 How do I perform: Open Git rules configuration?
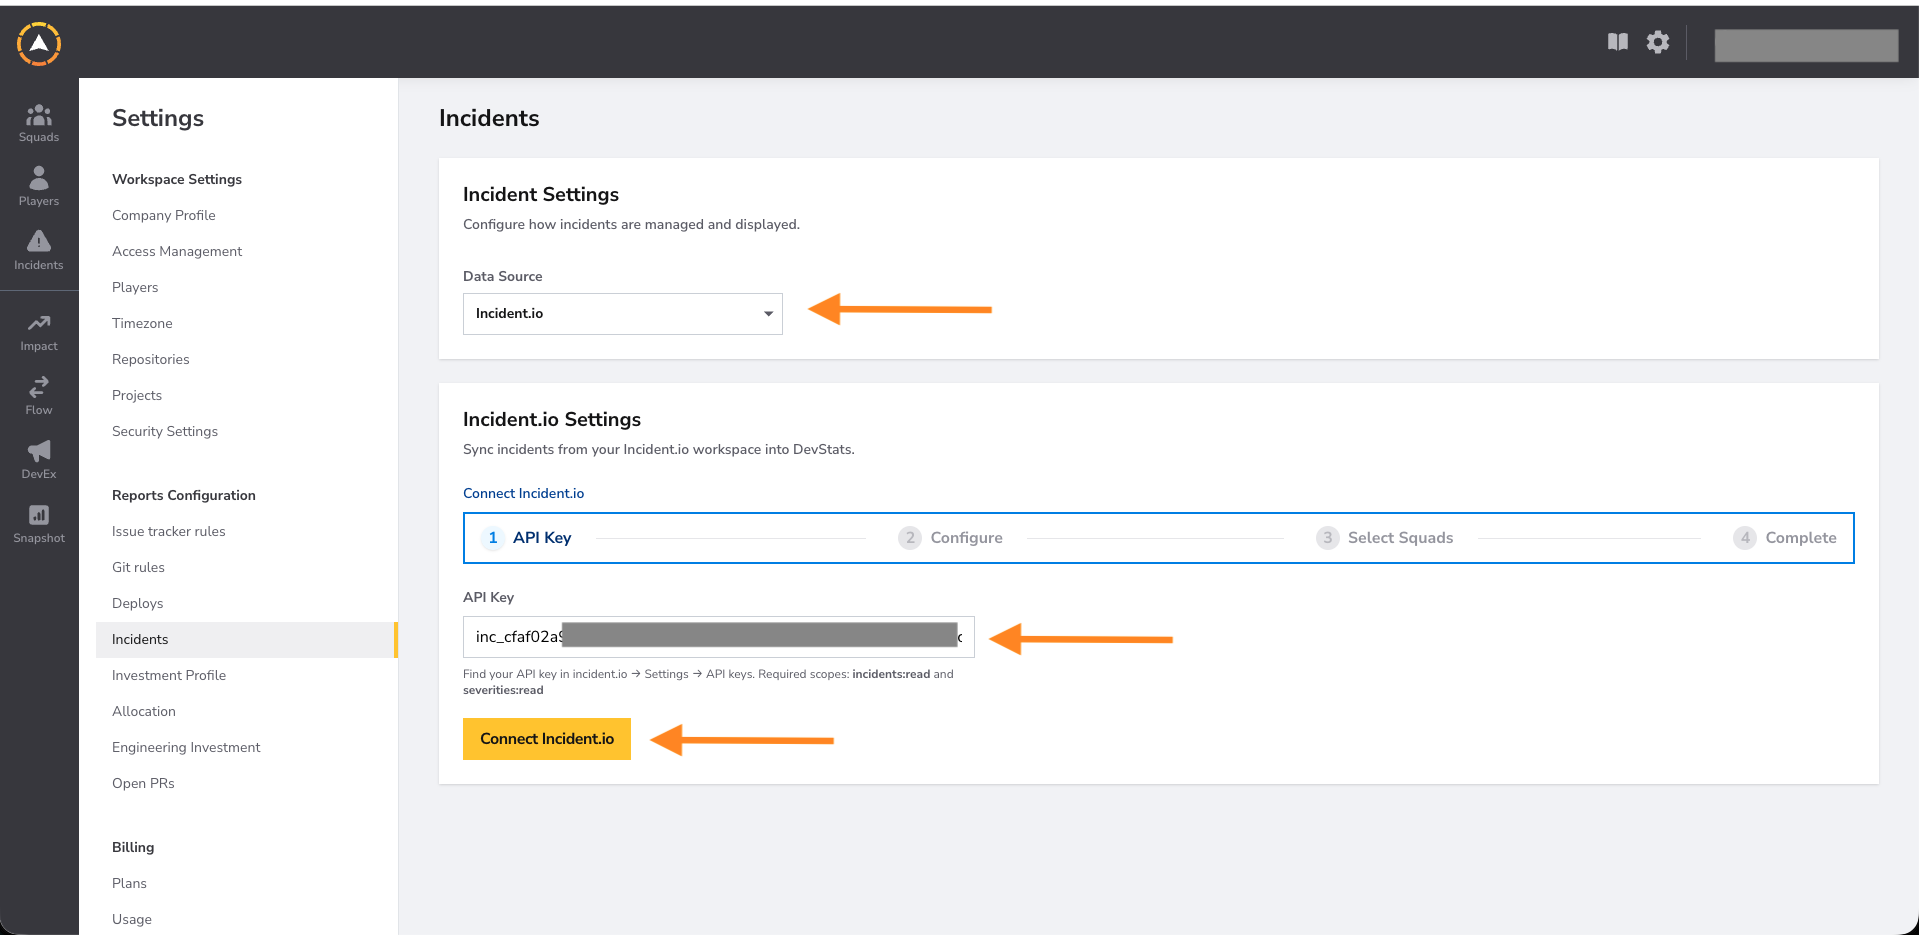coord(138,567)
